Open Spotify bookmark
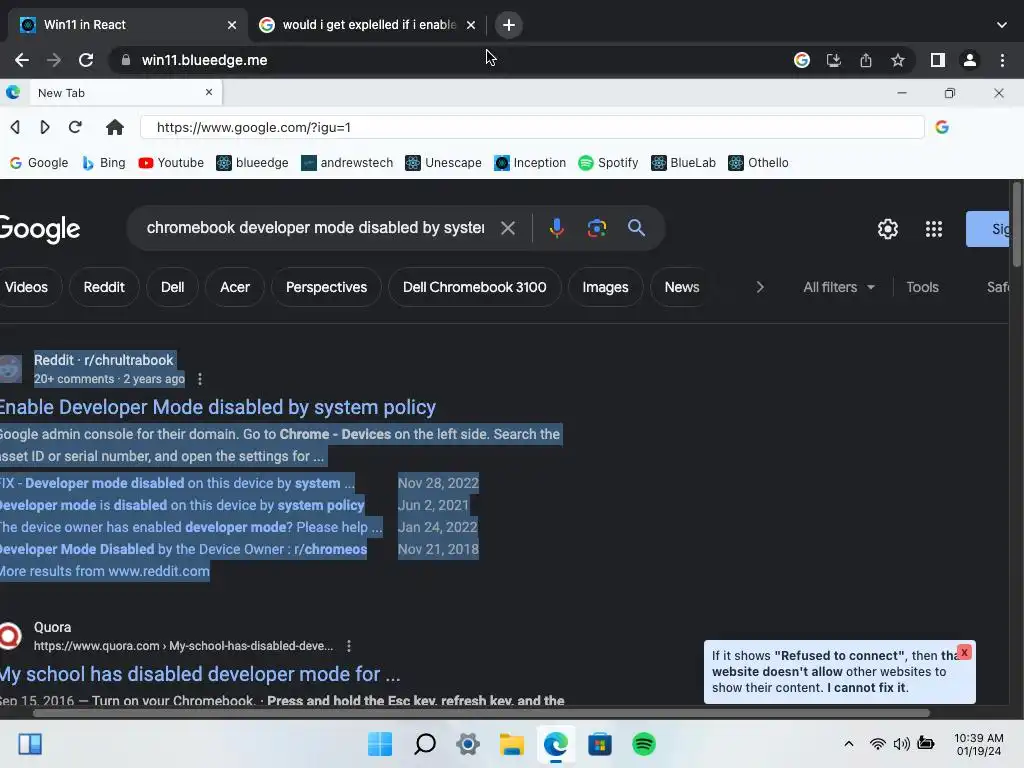The height and width of the screenshot is (768, 1024). coord(608,163)
